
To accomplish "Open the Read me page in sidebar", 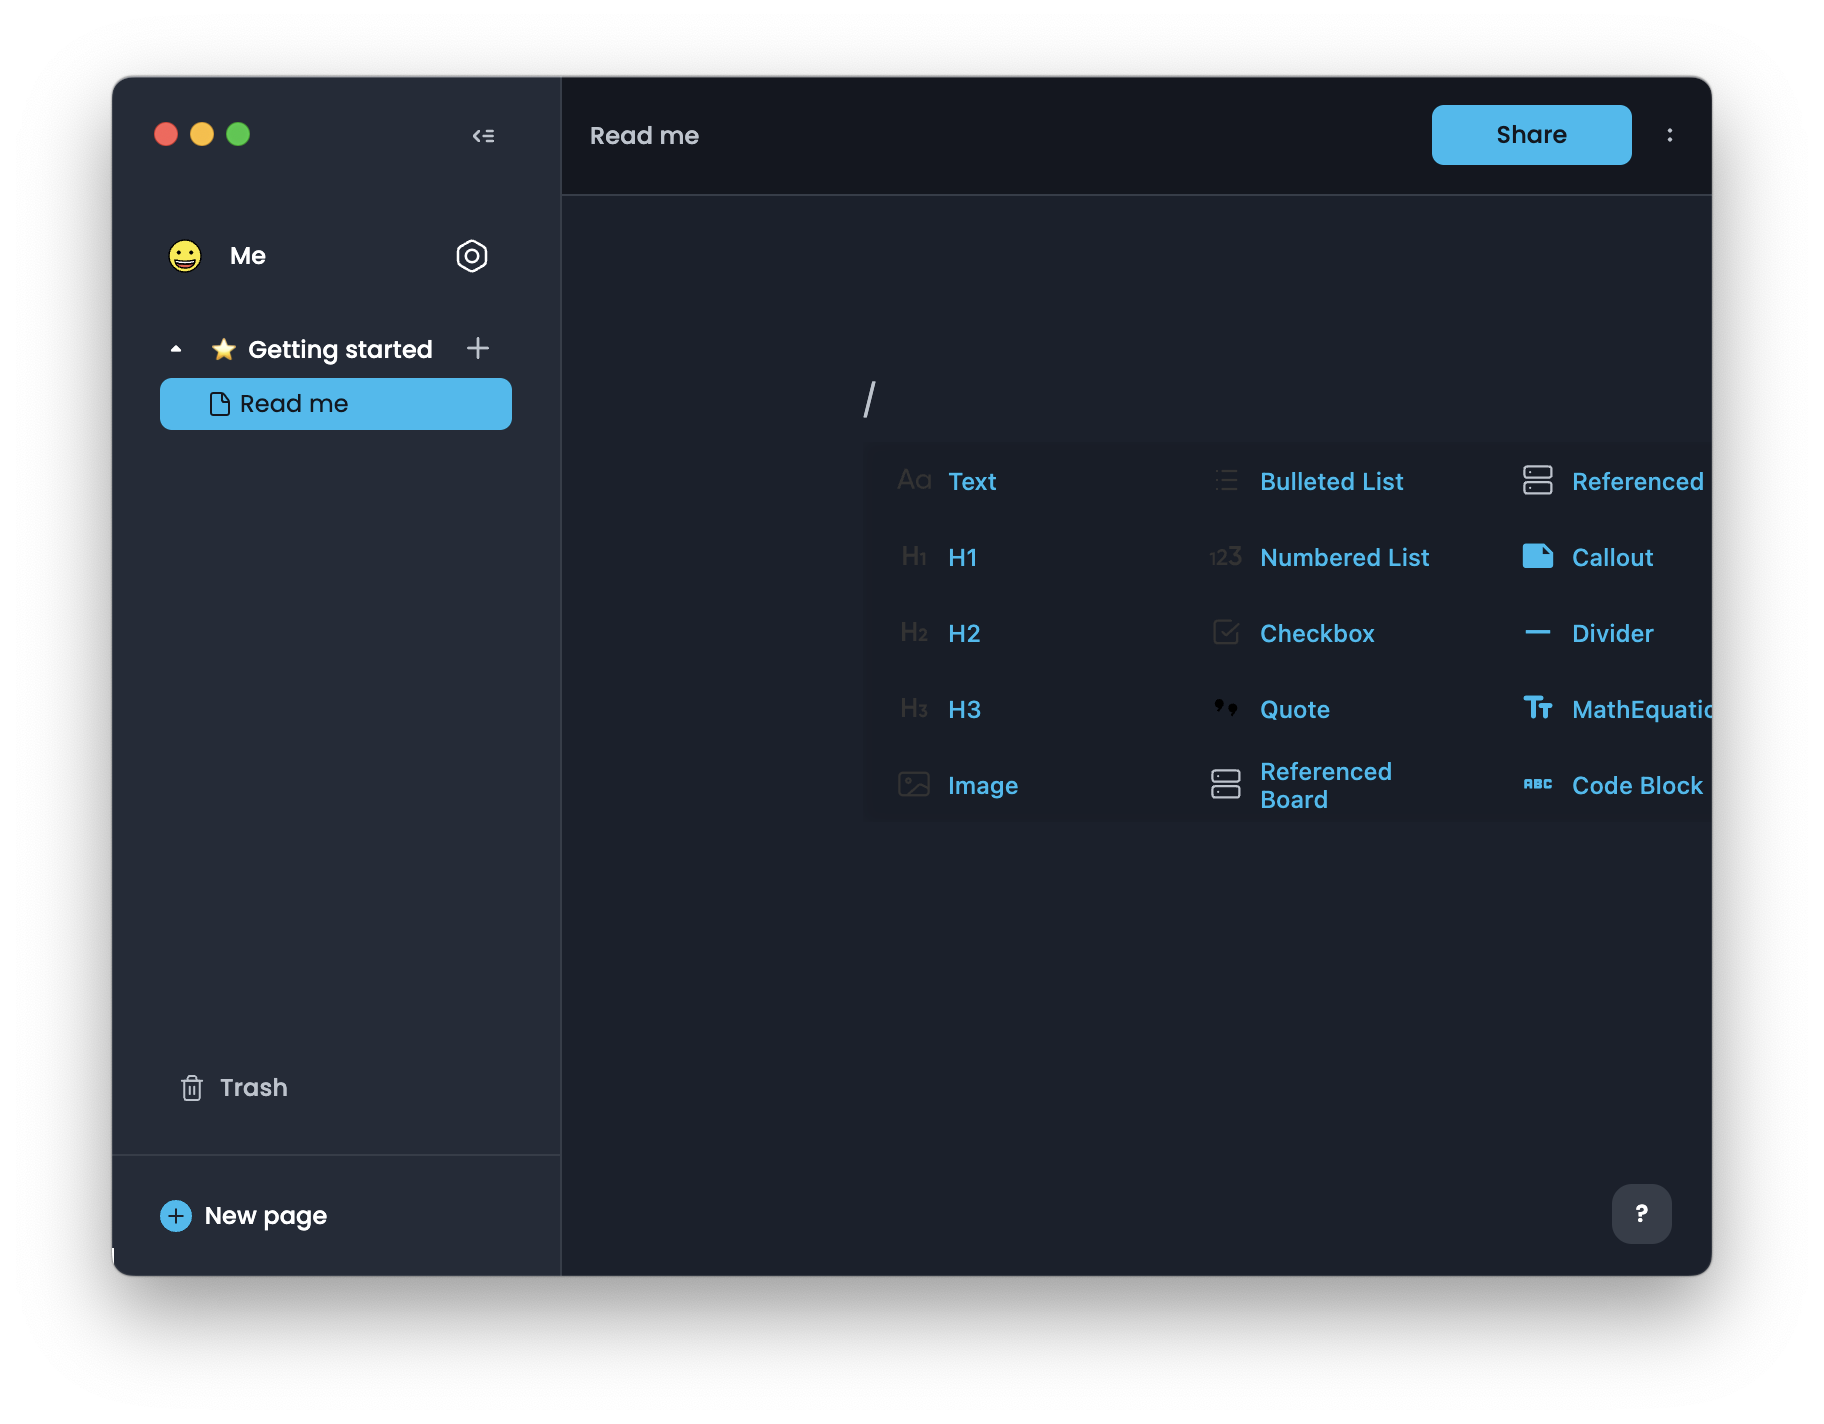I will (x=336, y=404).
